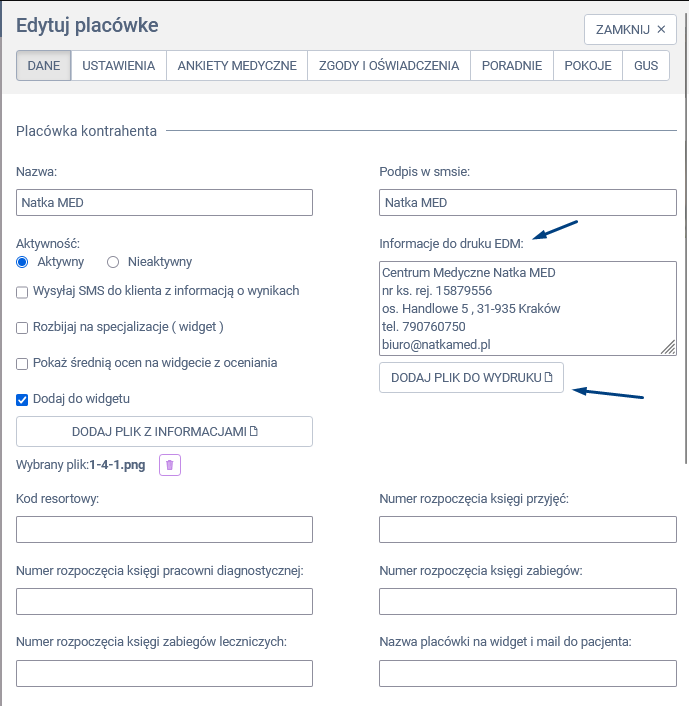This screenshot has width=689, height=706.
Task: Switch to the USTAWIENIA tab
Action: click(119, 66)
